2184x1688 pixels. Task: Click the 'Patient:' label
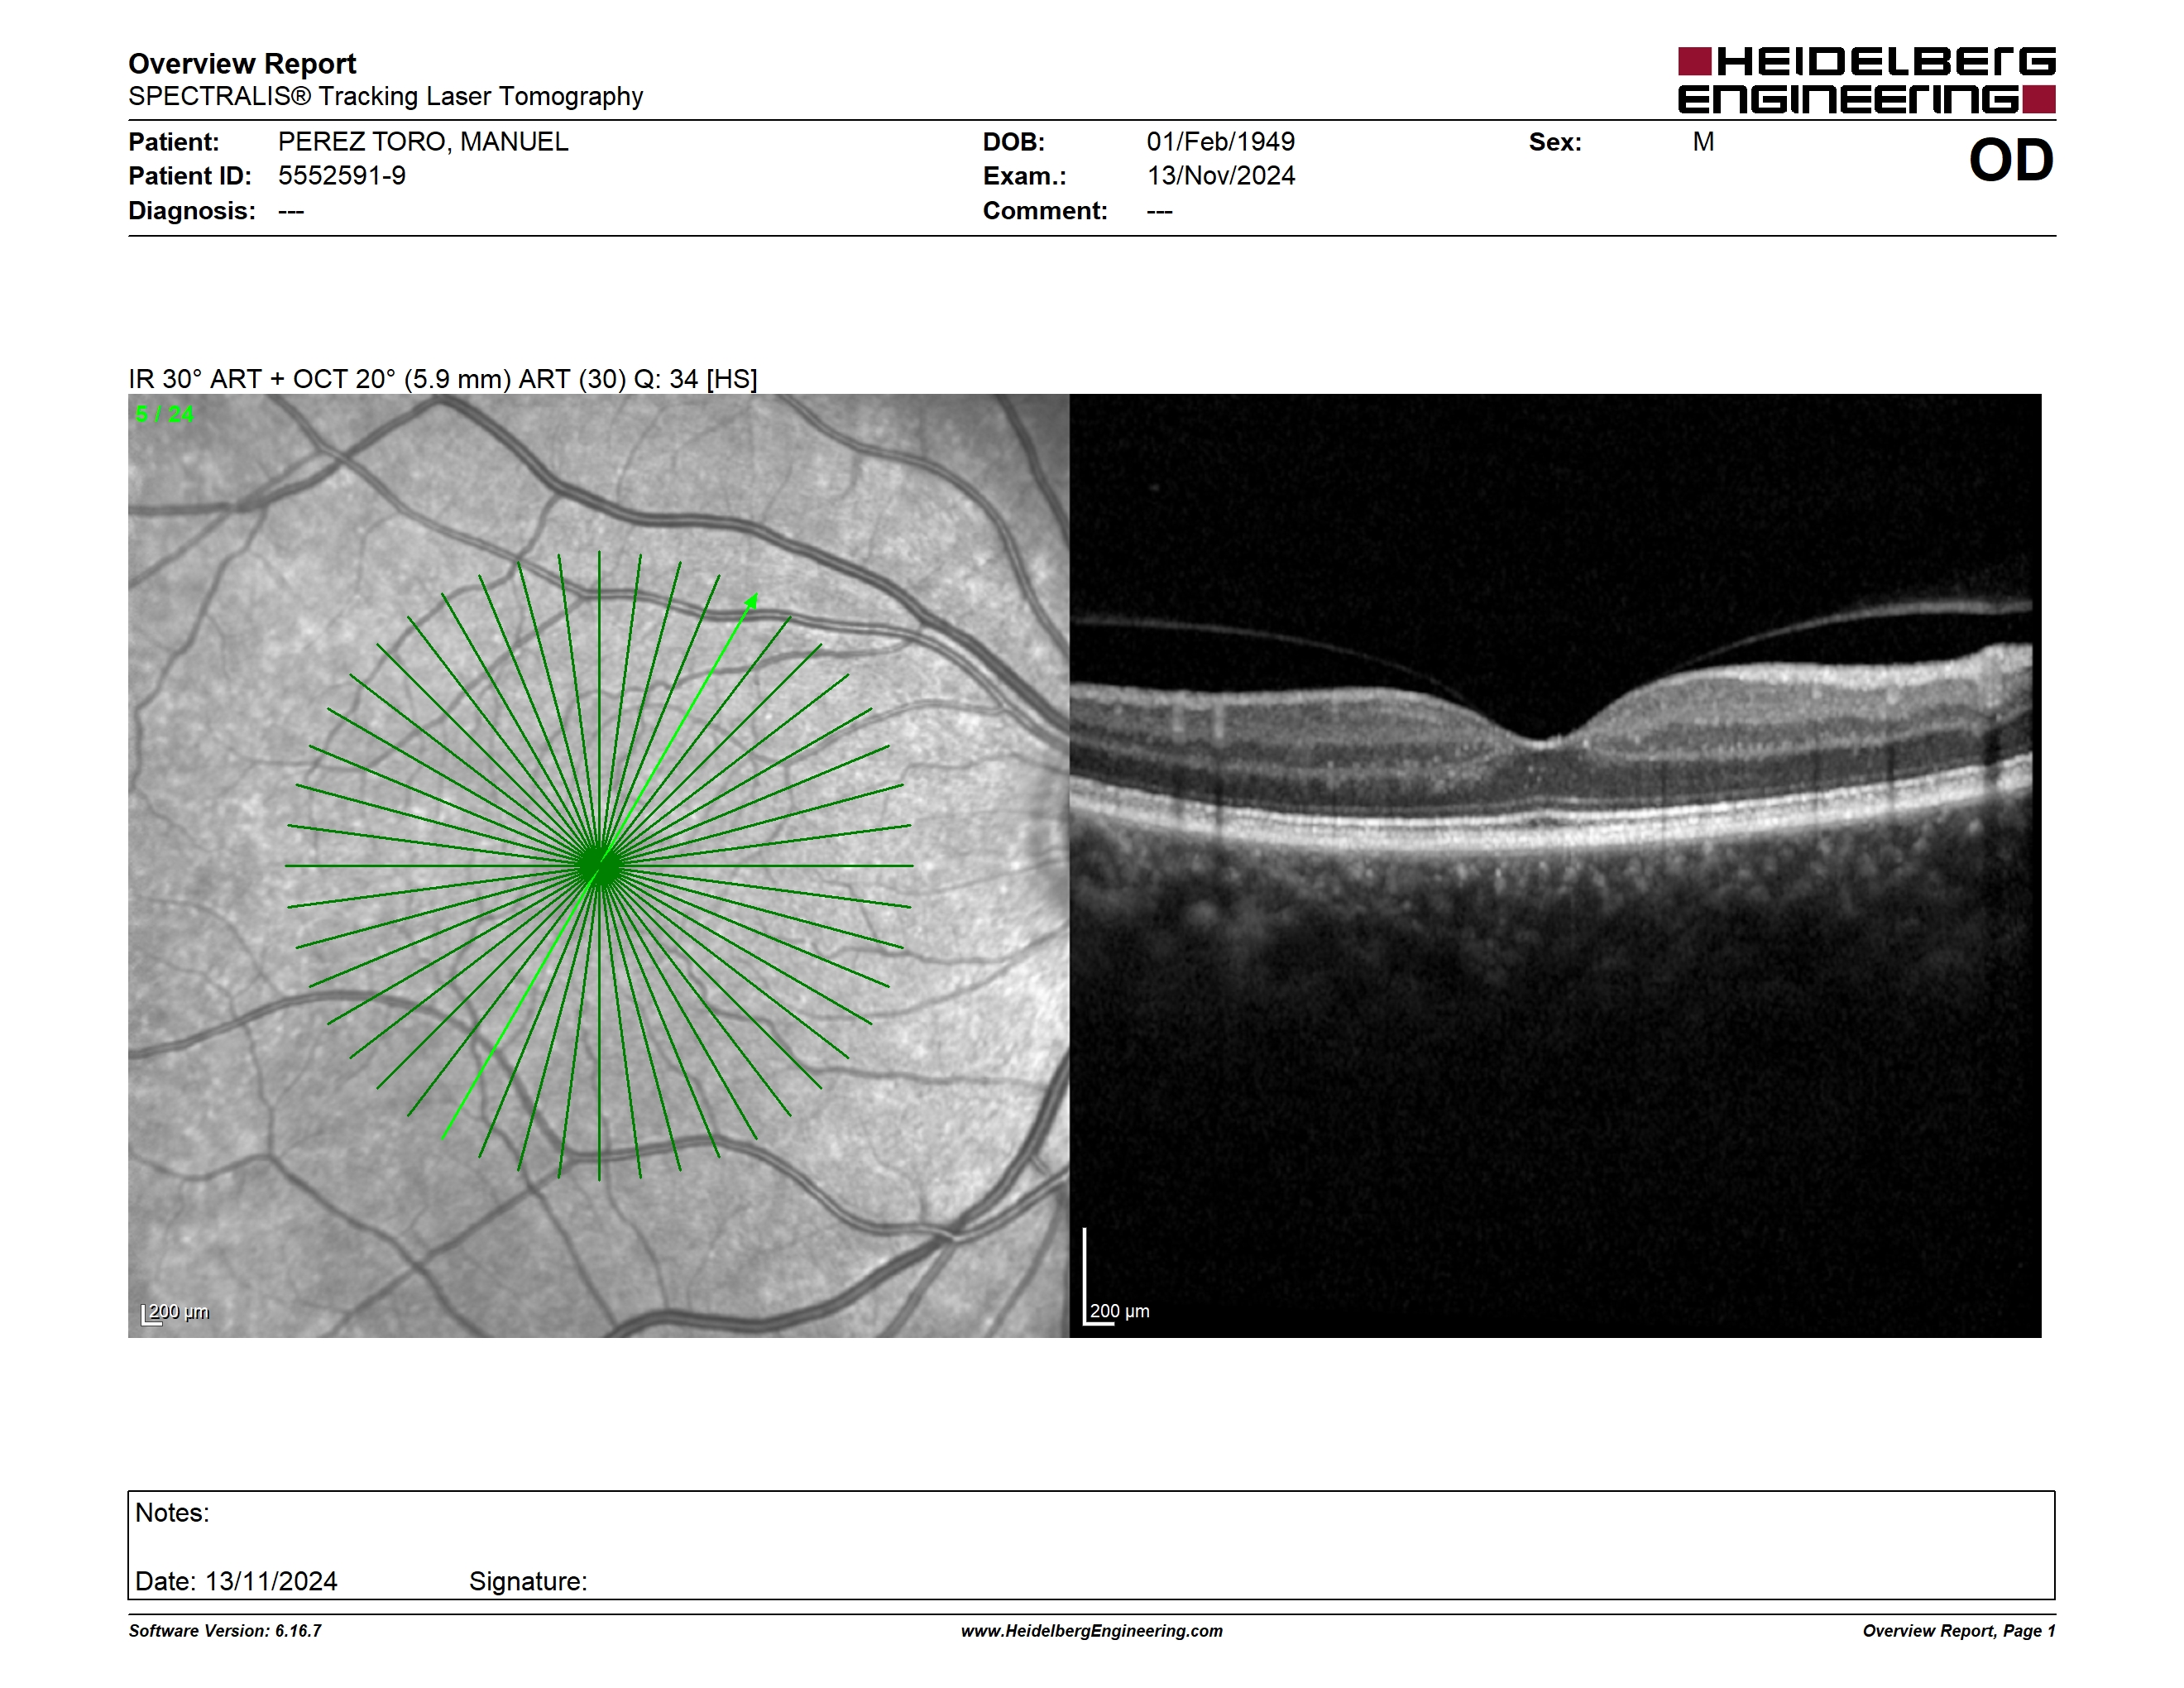click(174, 142)
